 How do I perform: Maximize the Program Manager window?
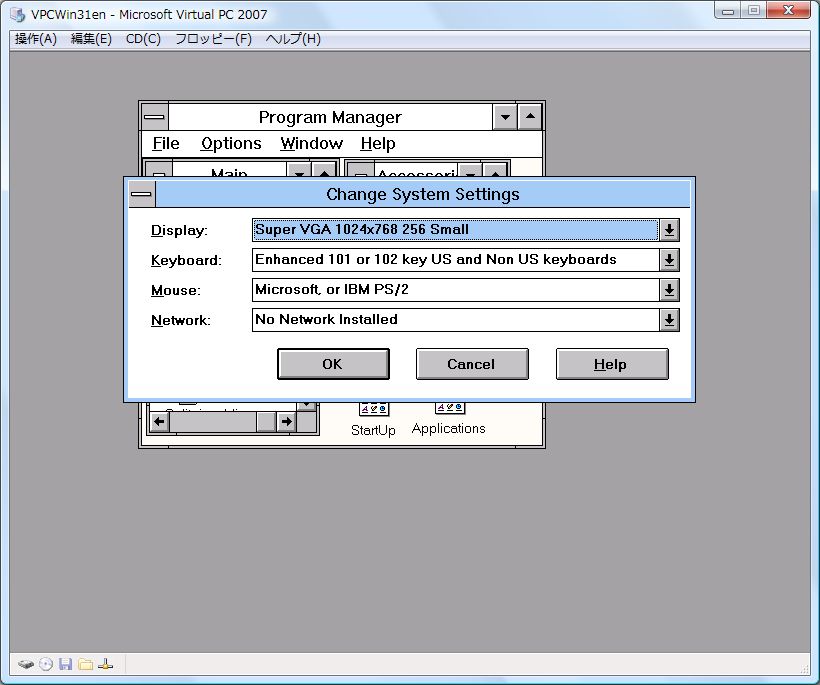tap(530, 117)
